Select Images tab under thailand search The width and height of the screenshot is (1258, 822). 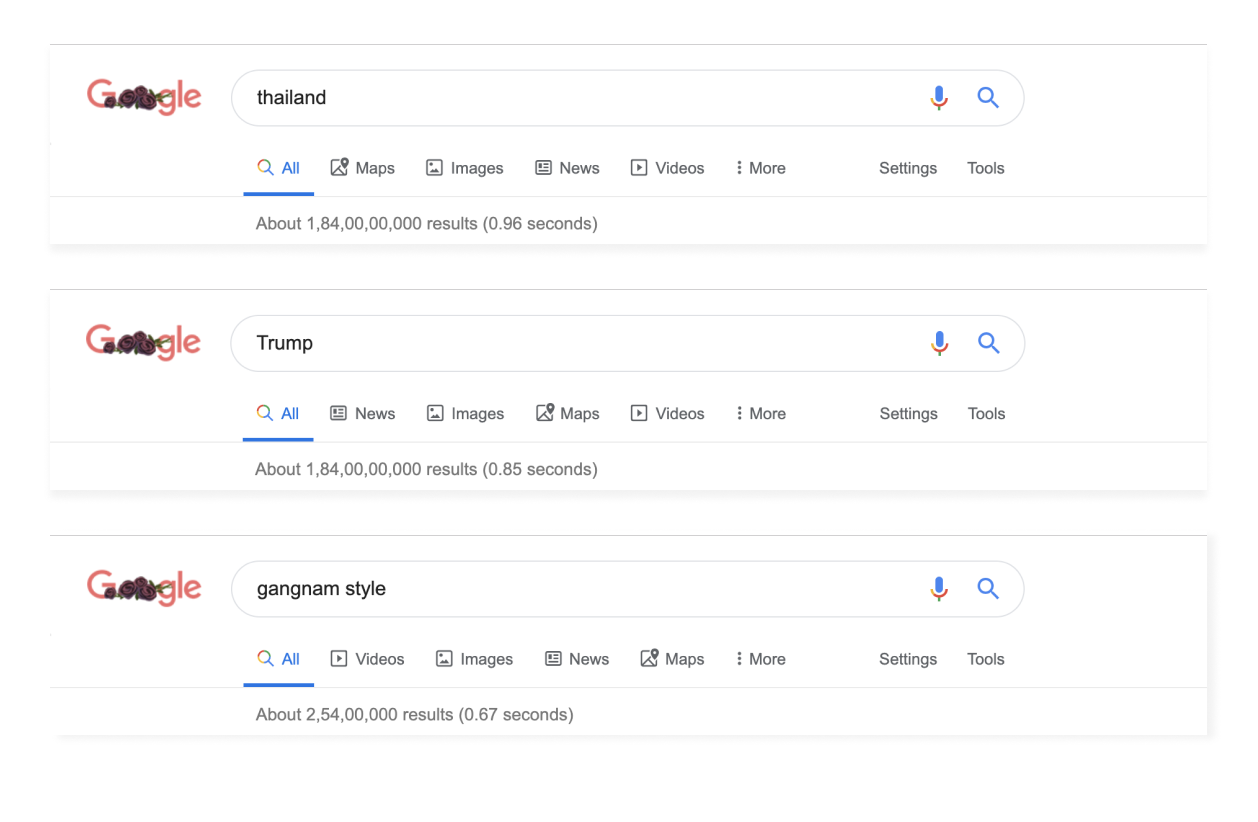point(465,168)
